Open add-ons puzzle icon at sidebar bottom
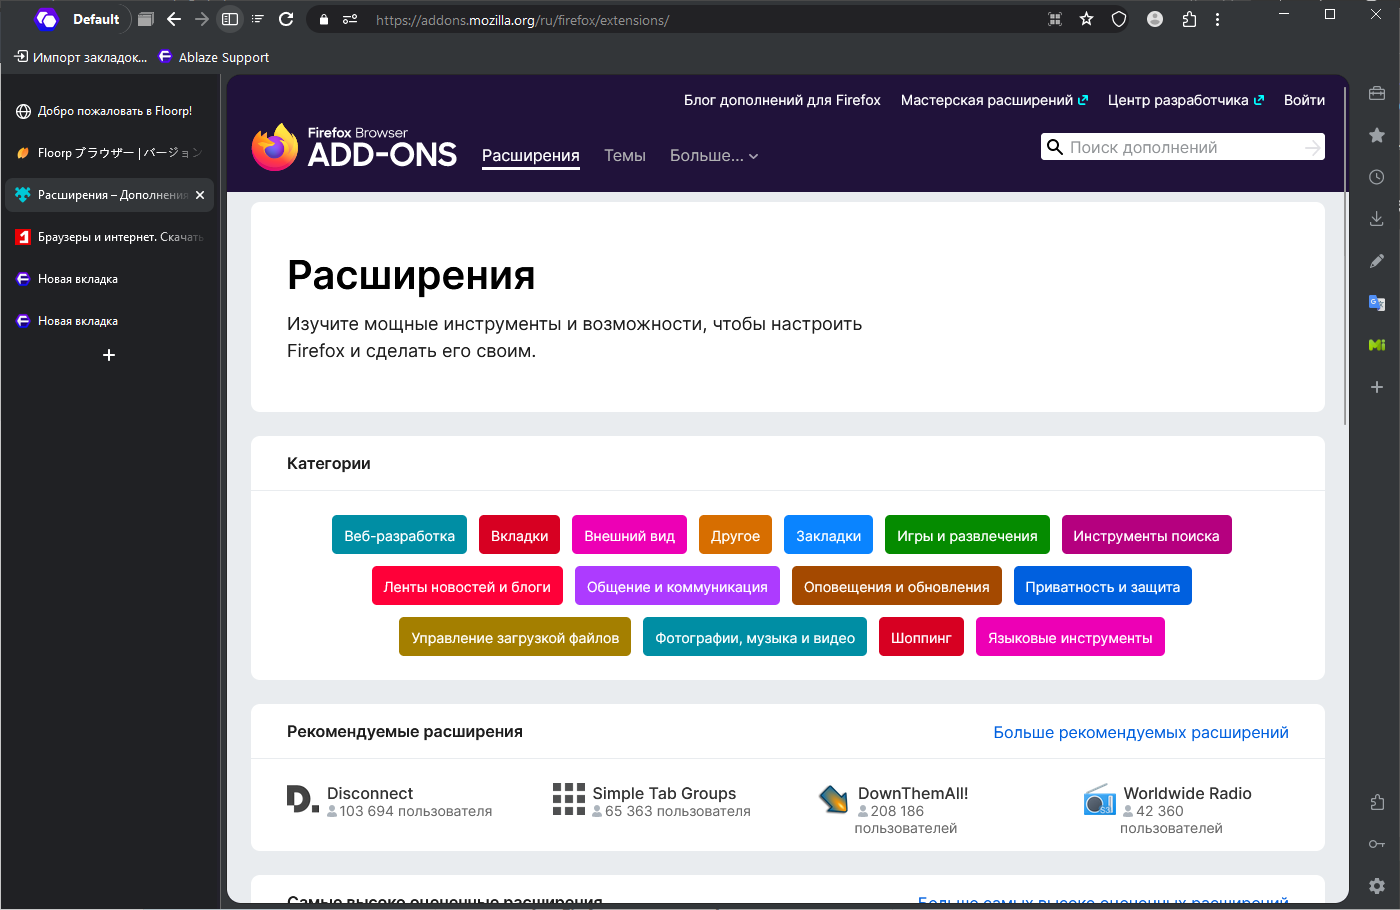The height and width of the screenshot is (910, 1400). pos(1377,802)
